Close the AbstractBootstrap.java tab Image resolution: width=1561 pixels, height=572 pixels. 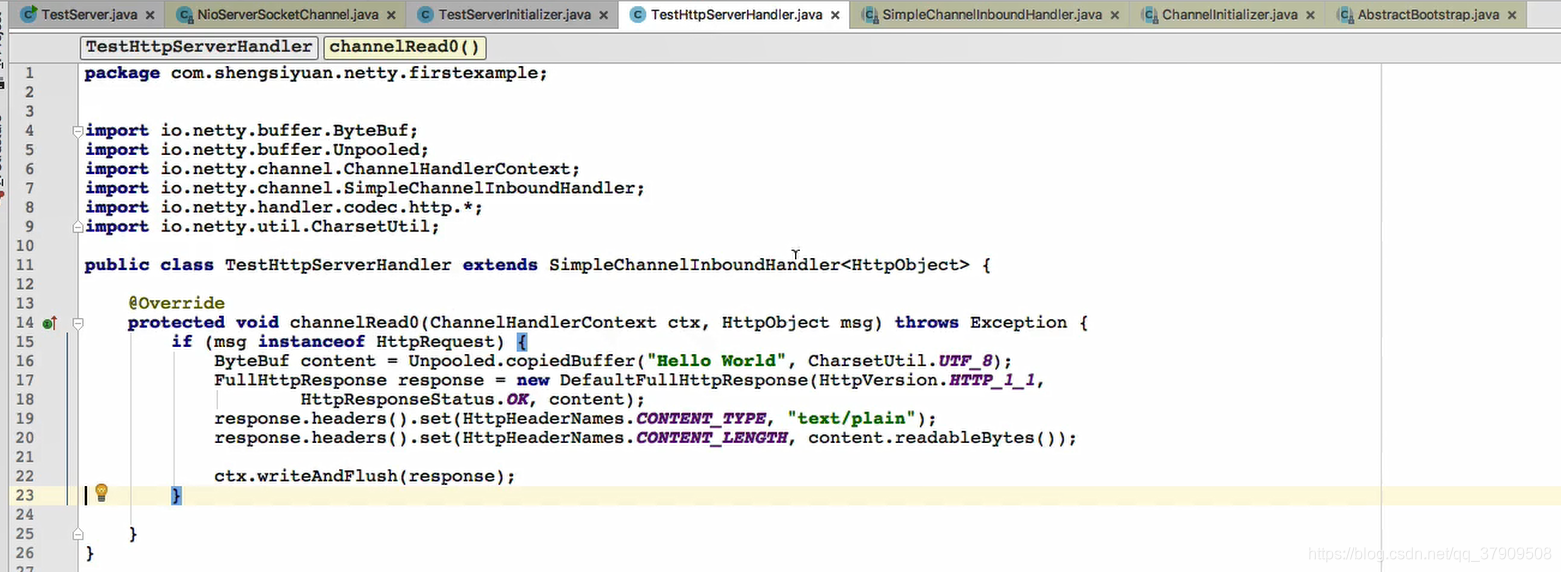pos(1511,16)
